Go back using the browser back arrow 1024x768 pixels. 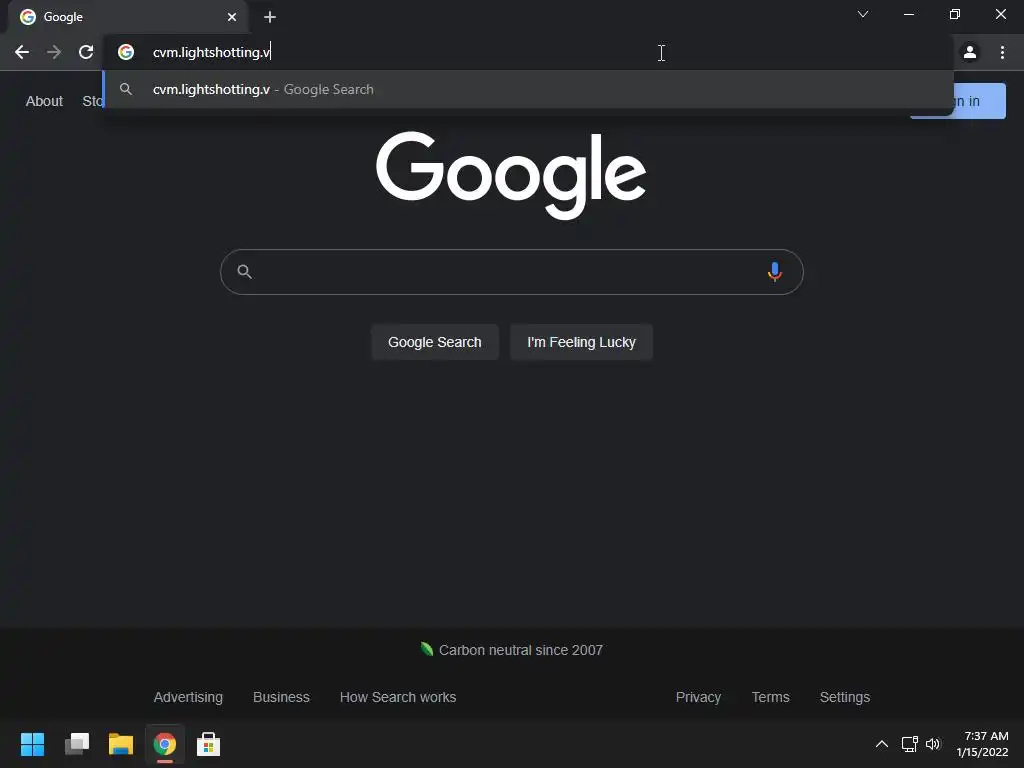coord(22,52)
